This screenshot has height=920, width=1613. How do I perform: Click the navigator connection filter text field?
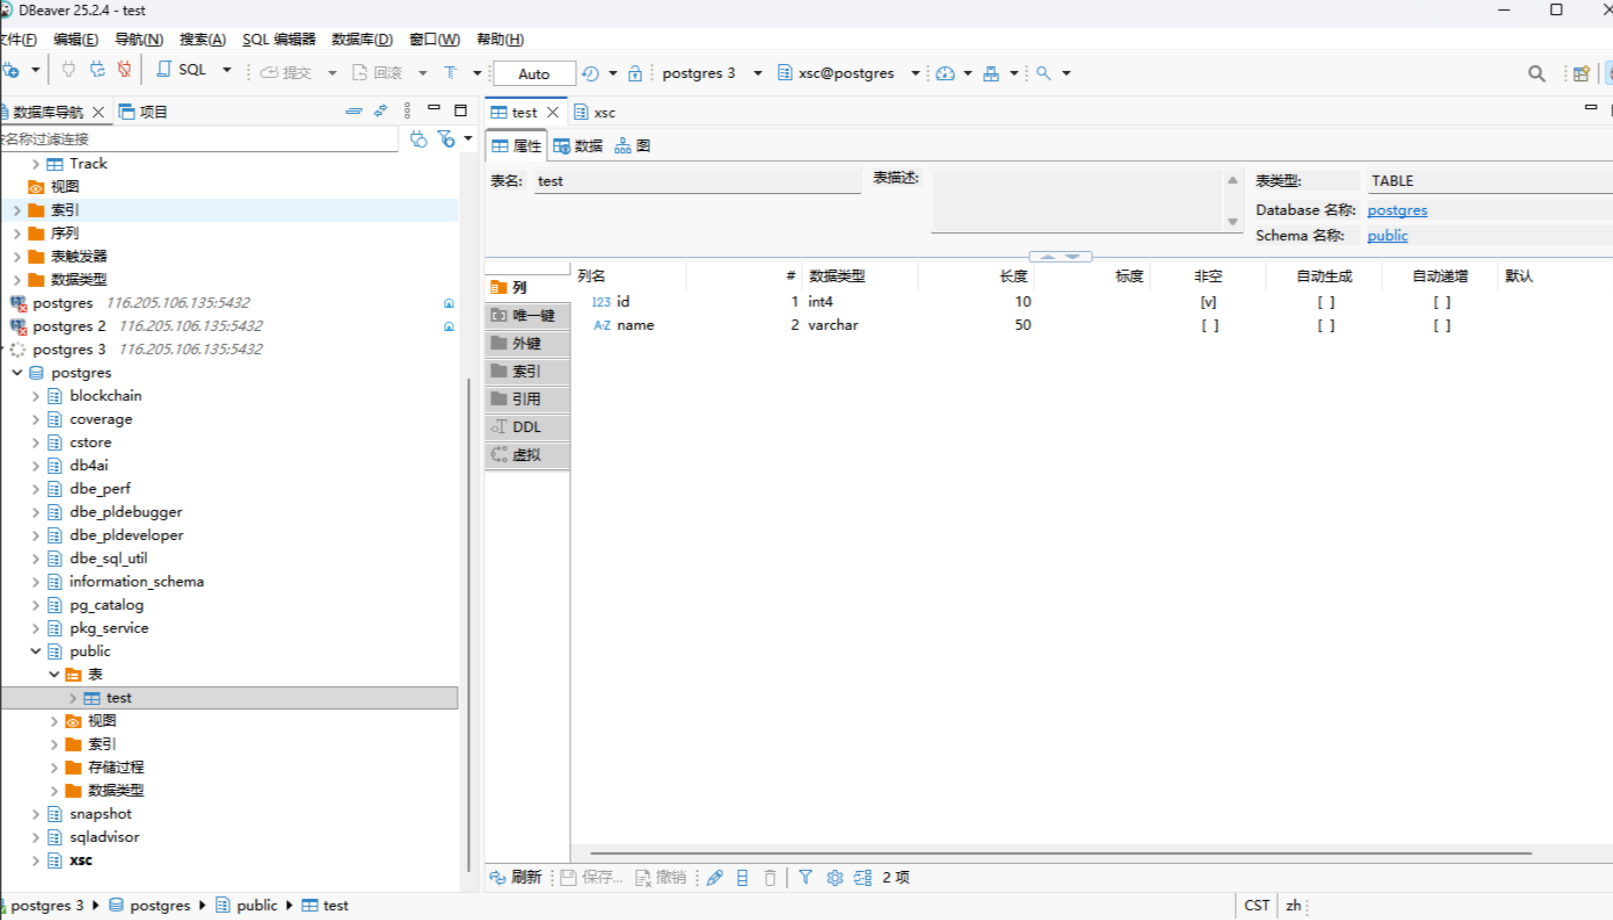coord(199,139)
